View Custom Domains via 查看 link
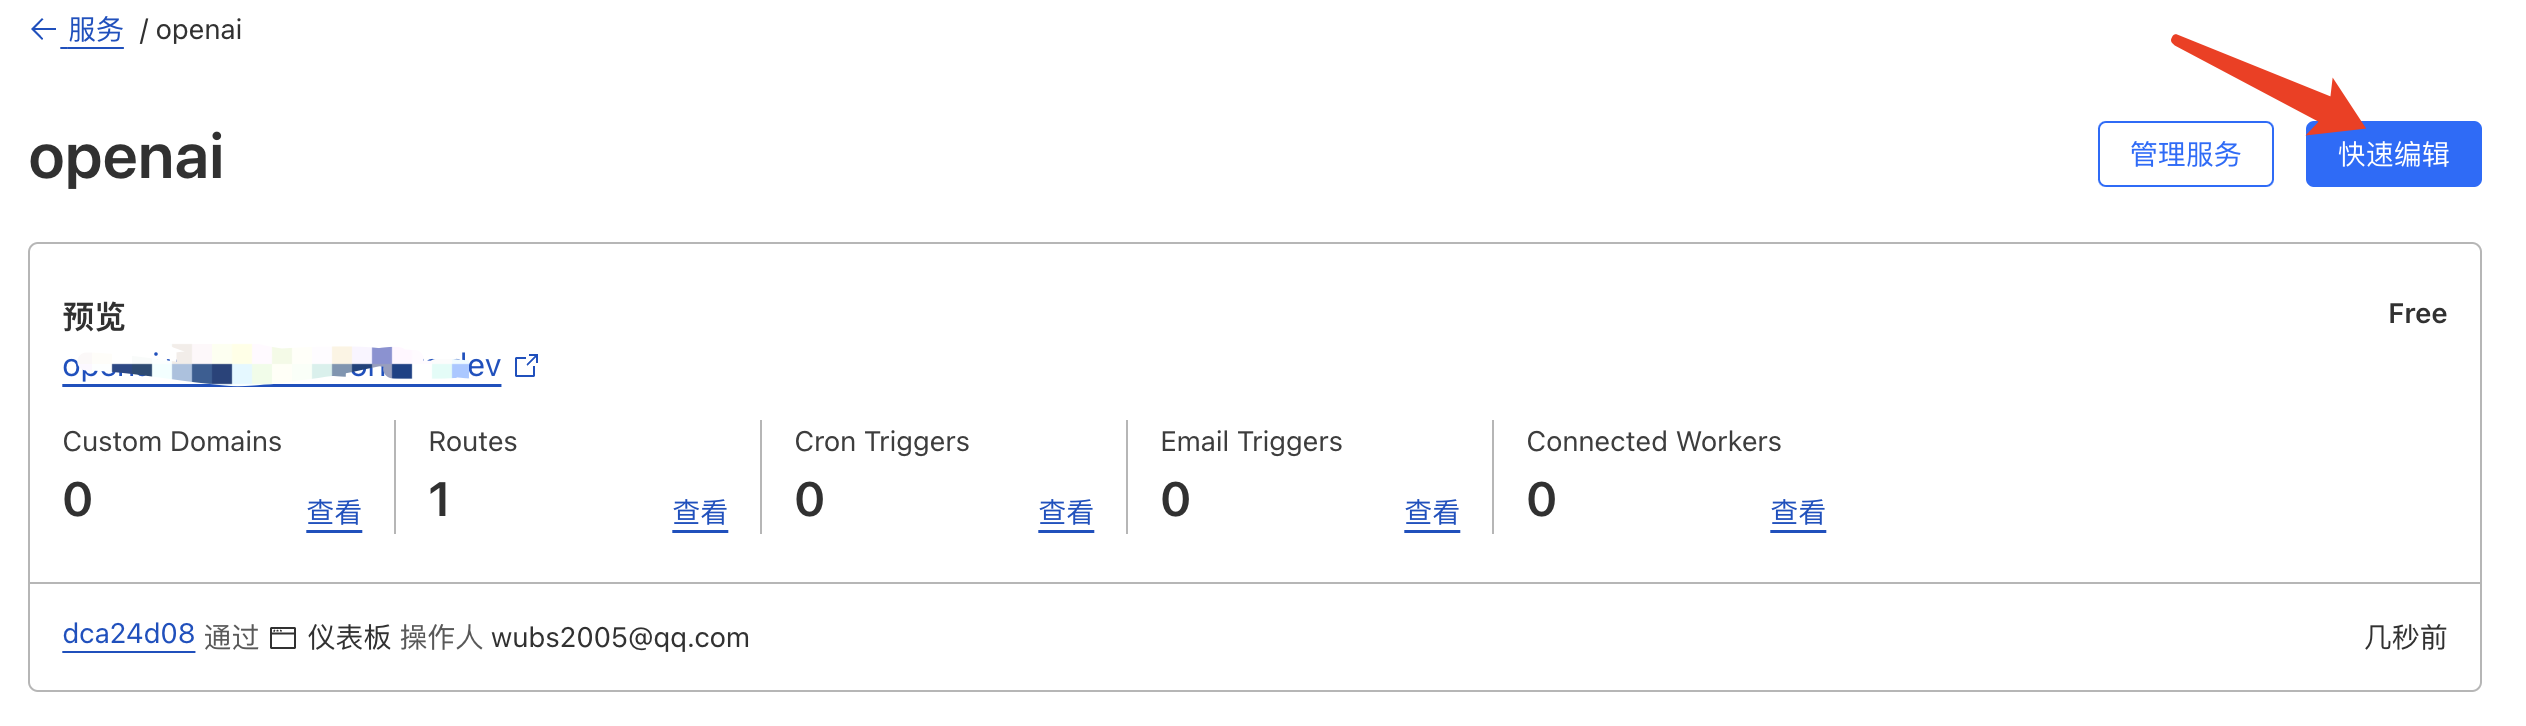The width and height of the screenshot is (2526, 726). point(333,513)
